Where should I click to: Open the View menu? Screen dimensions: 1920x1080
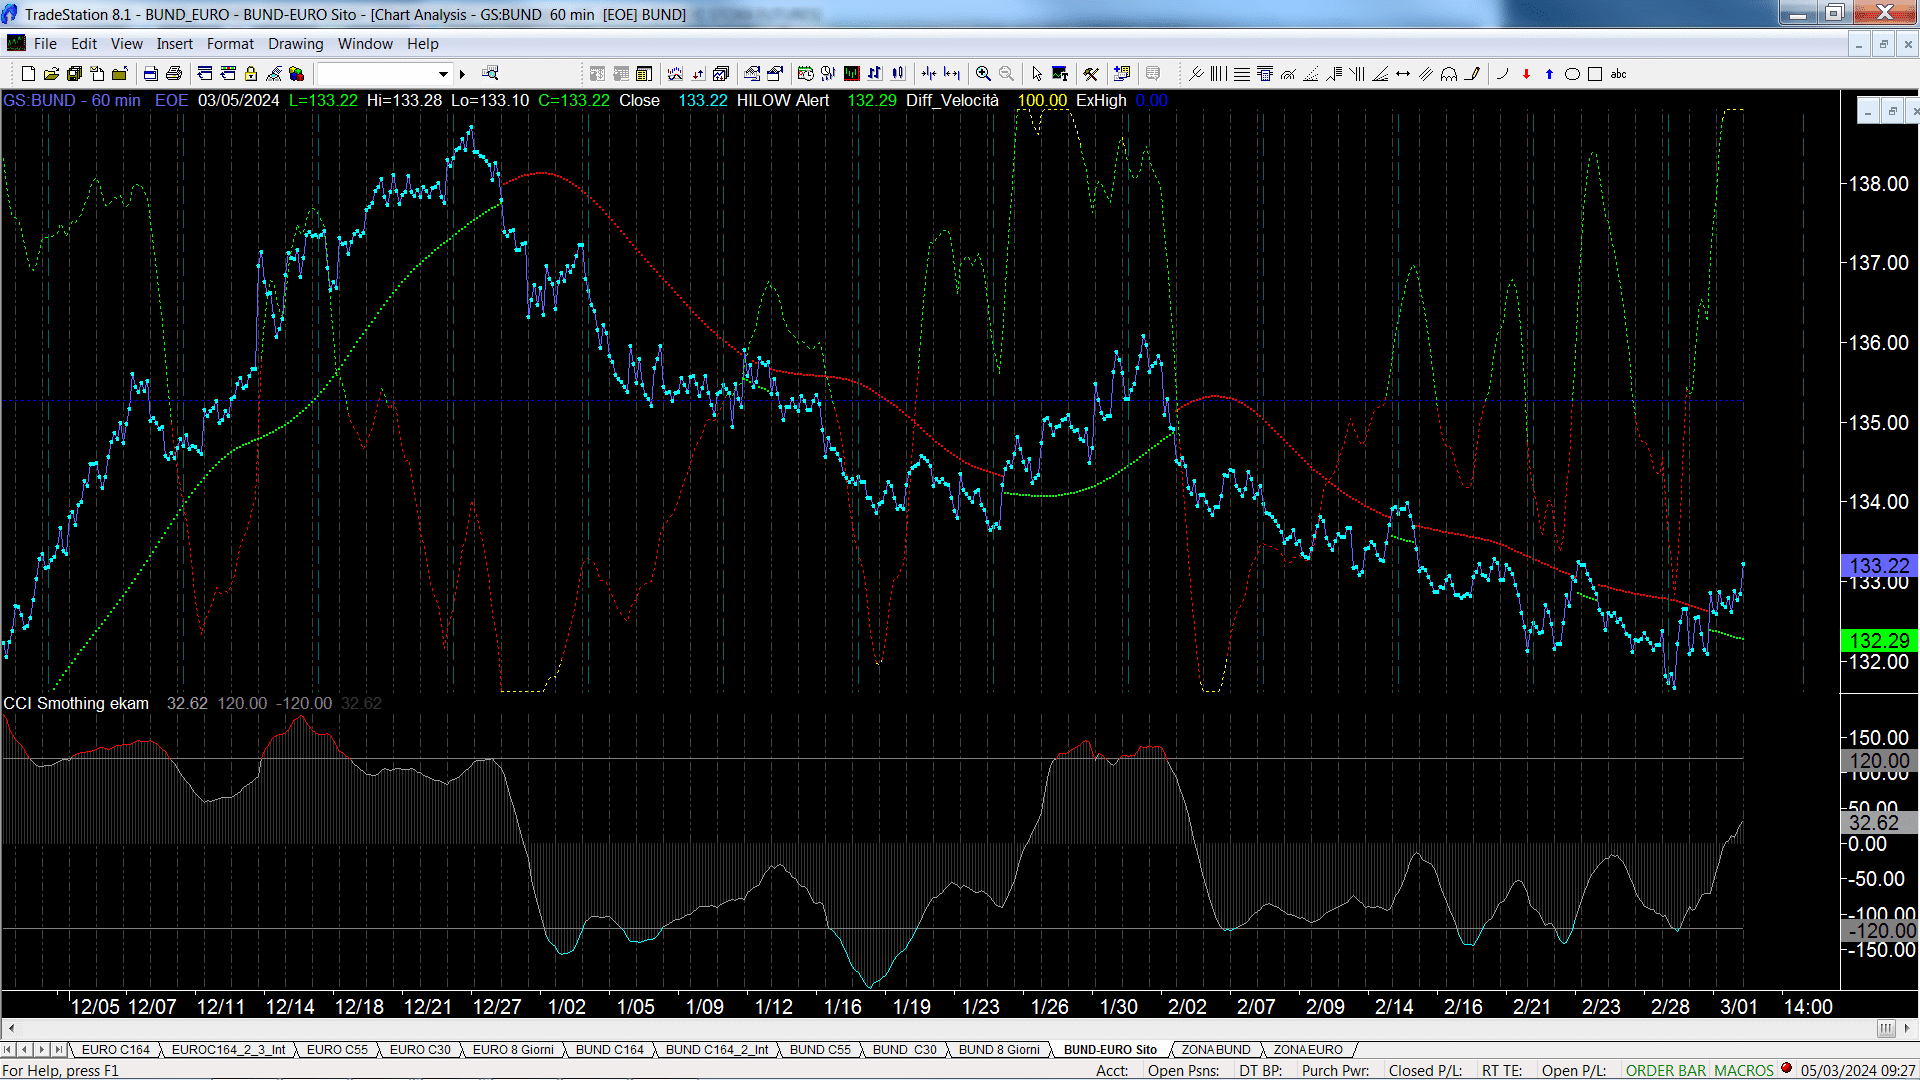(126, 43)
